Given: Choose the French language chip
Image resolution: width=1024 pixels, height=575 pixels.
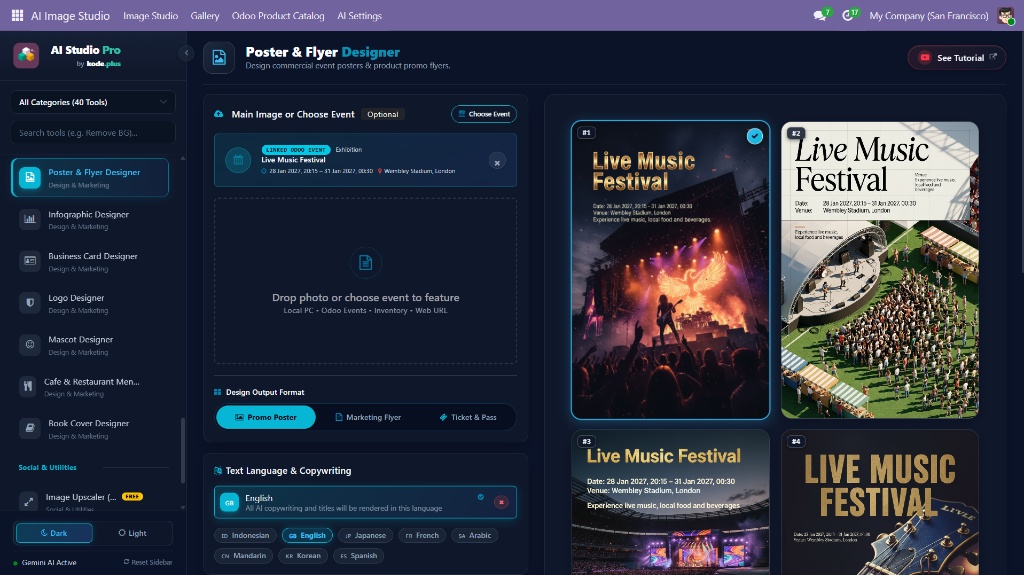Looking at the screenshot, I should [422, 535].
